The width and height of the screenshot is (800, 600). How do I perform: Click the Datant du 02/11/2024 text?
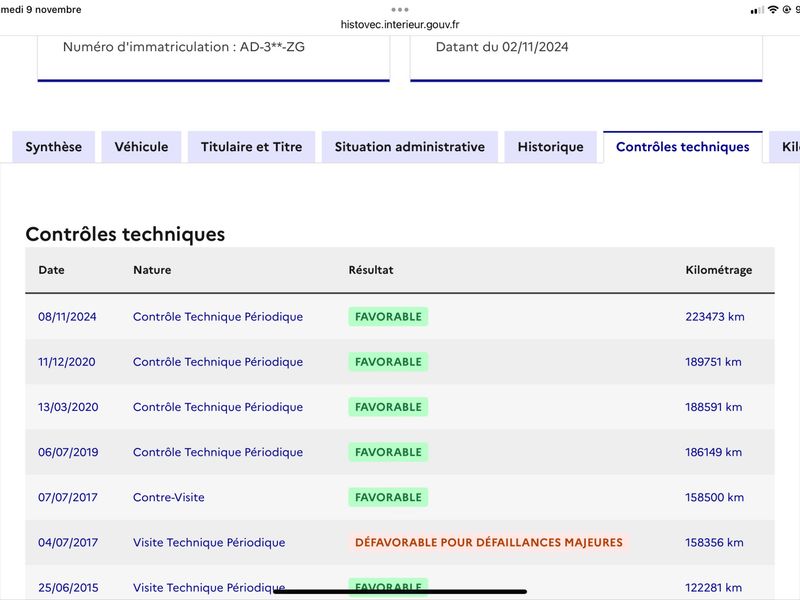502,47
